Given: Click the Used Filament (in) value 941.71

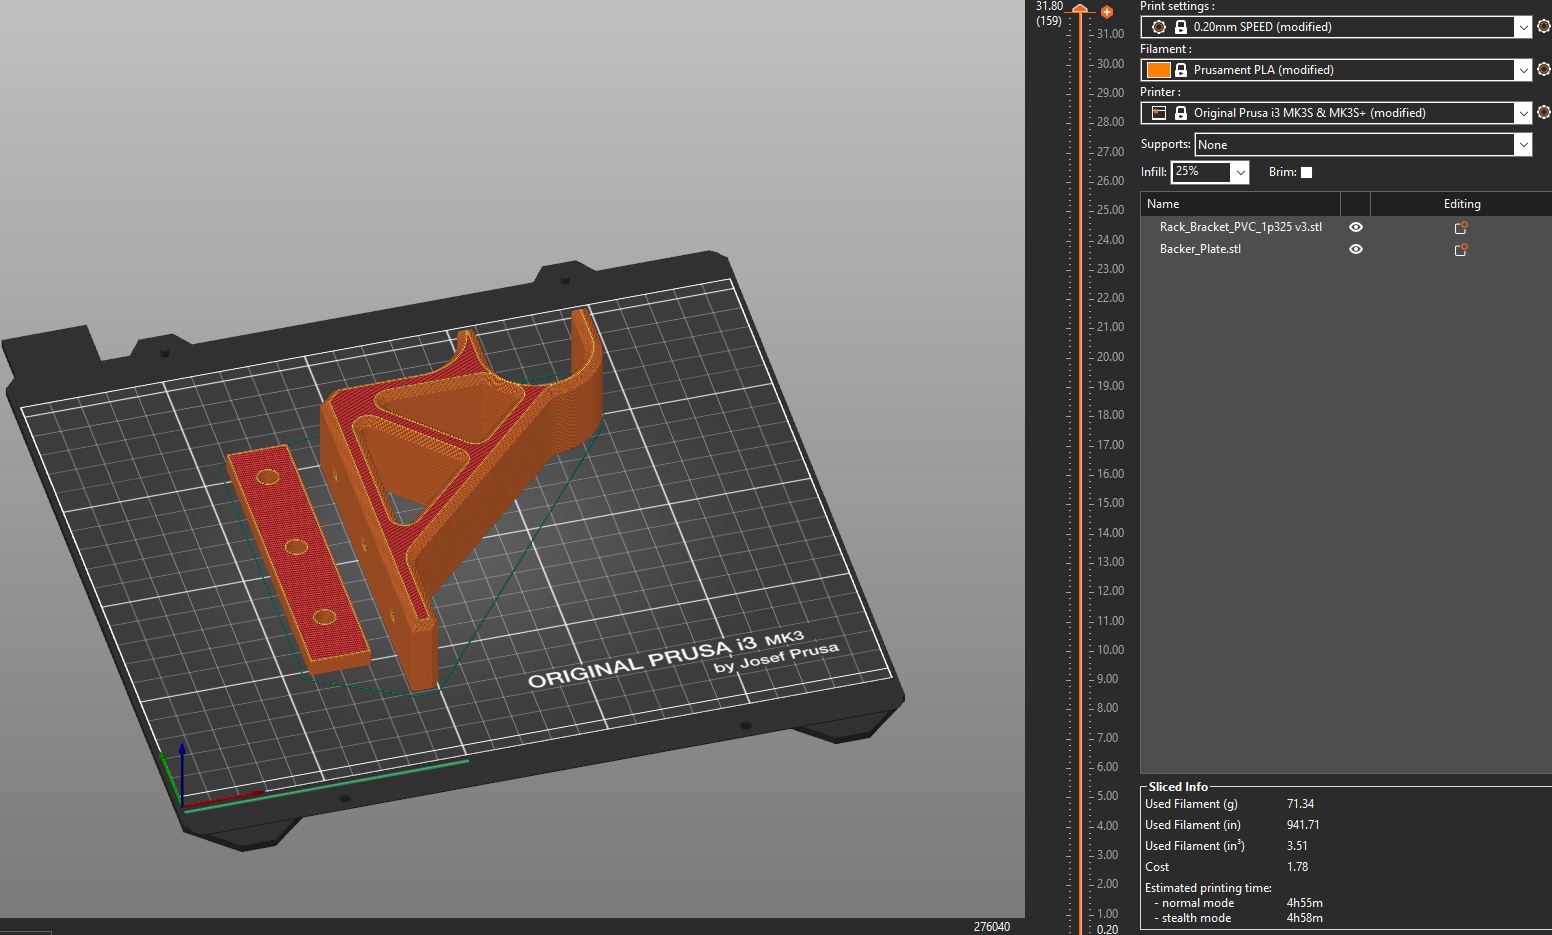Looking at the screenshot, I should click(1303, 825).
